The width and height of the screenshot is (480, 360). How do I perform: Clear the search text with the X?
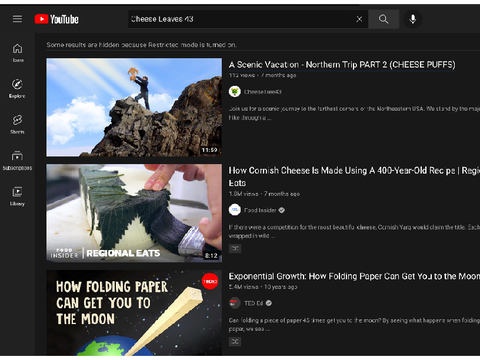point(359,19)
